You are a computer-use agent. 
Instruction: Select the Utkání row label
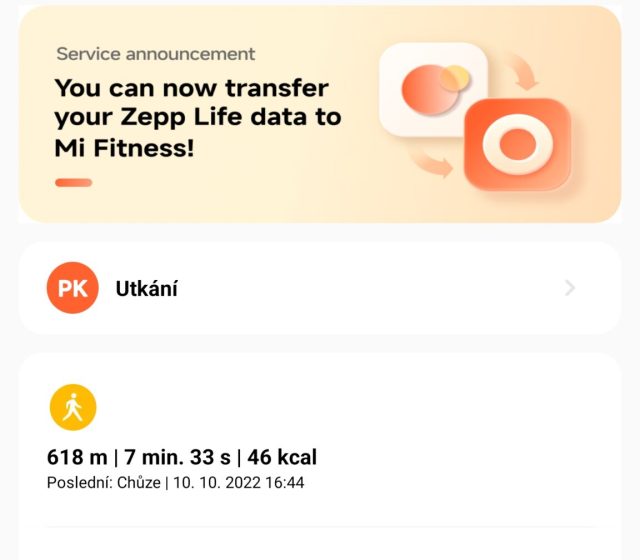(147, 289)
